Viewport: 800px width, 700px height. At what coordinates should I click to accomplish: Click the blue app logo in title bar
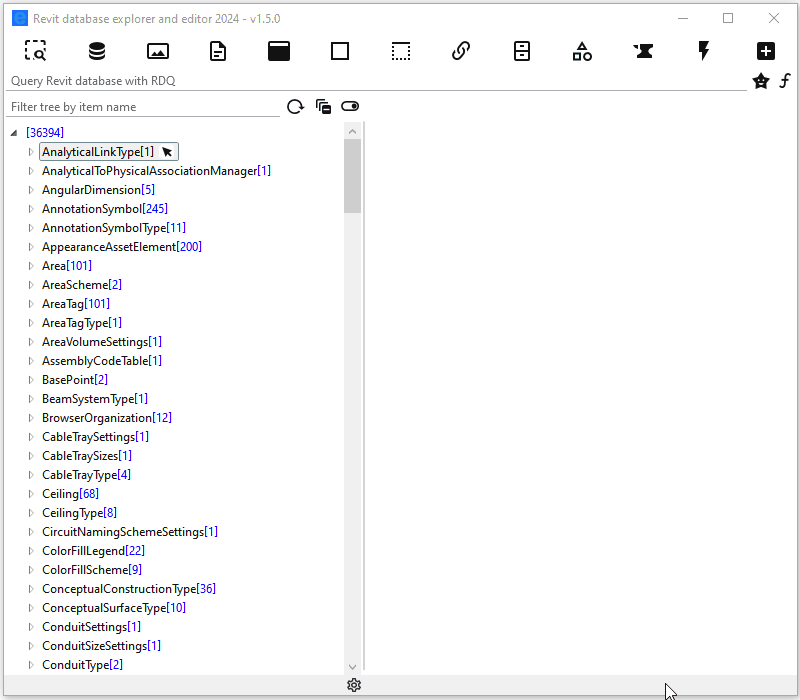pos(19,18)
